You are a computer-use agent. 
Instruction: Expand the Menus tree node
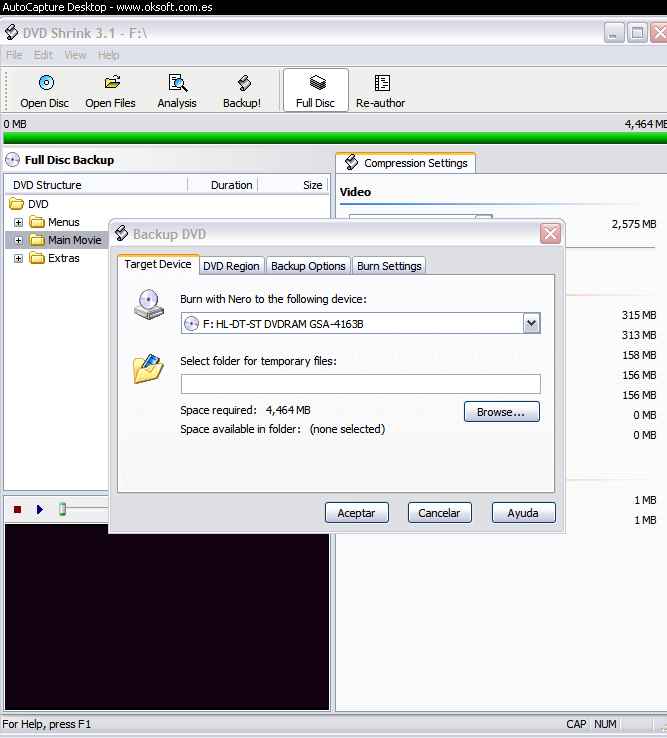point(18,222)
